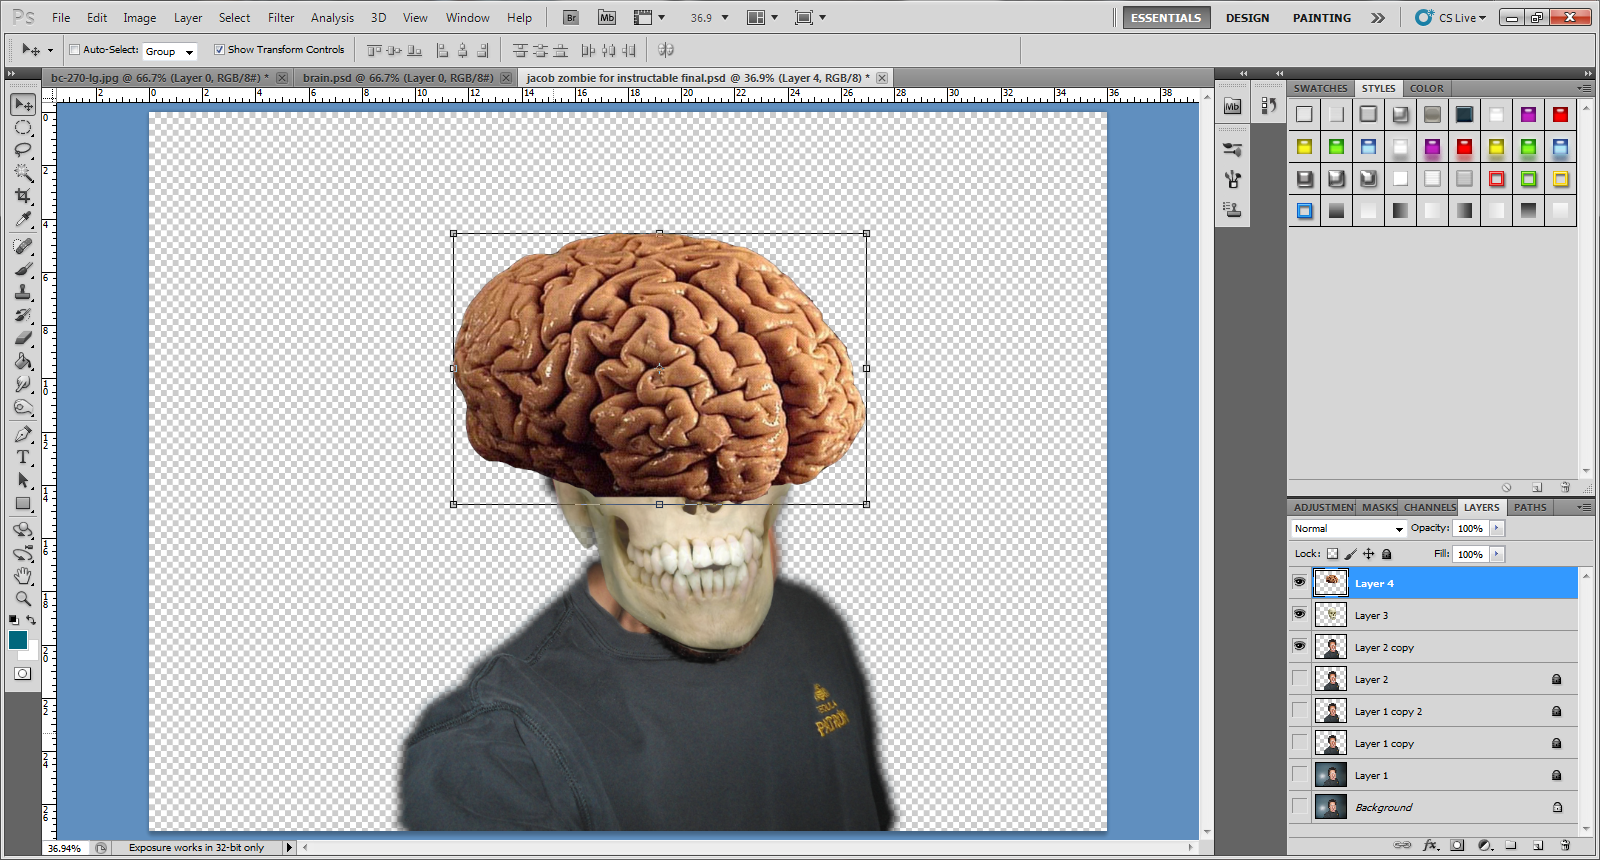Screen dimensions: 1600x860
Task: Click the foreground color swatch
Action: 17,640
